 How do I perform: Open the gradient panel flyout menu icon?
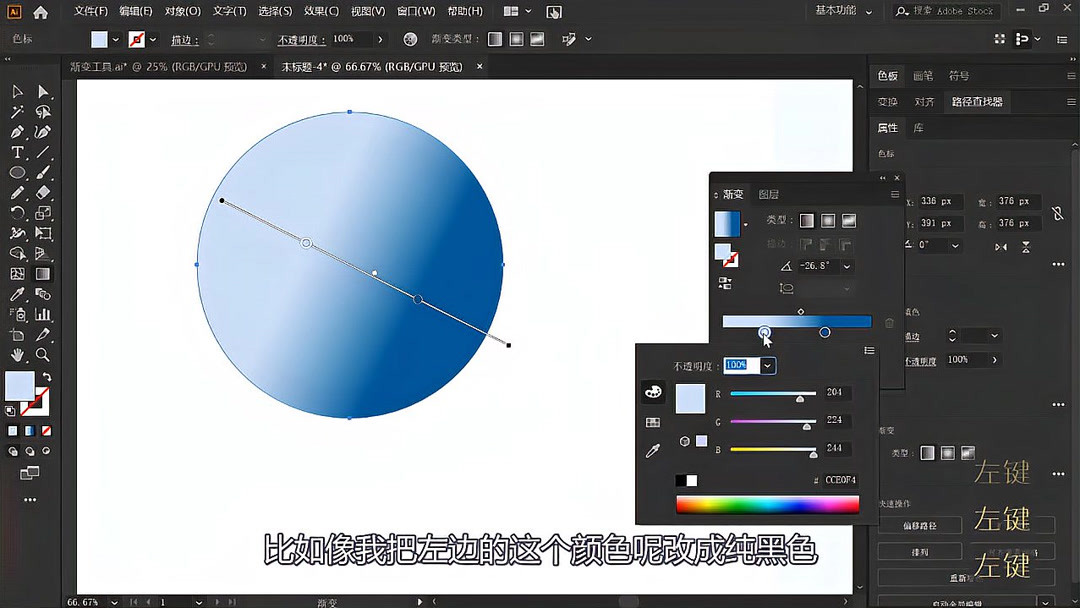(893, 194)
